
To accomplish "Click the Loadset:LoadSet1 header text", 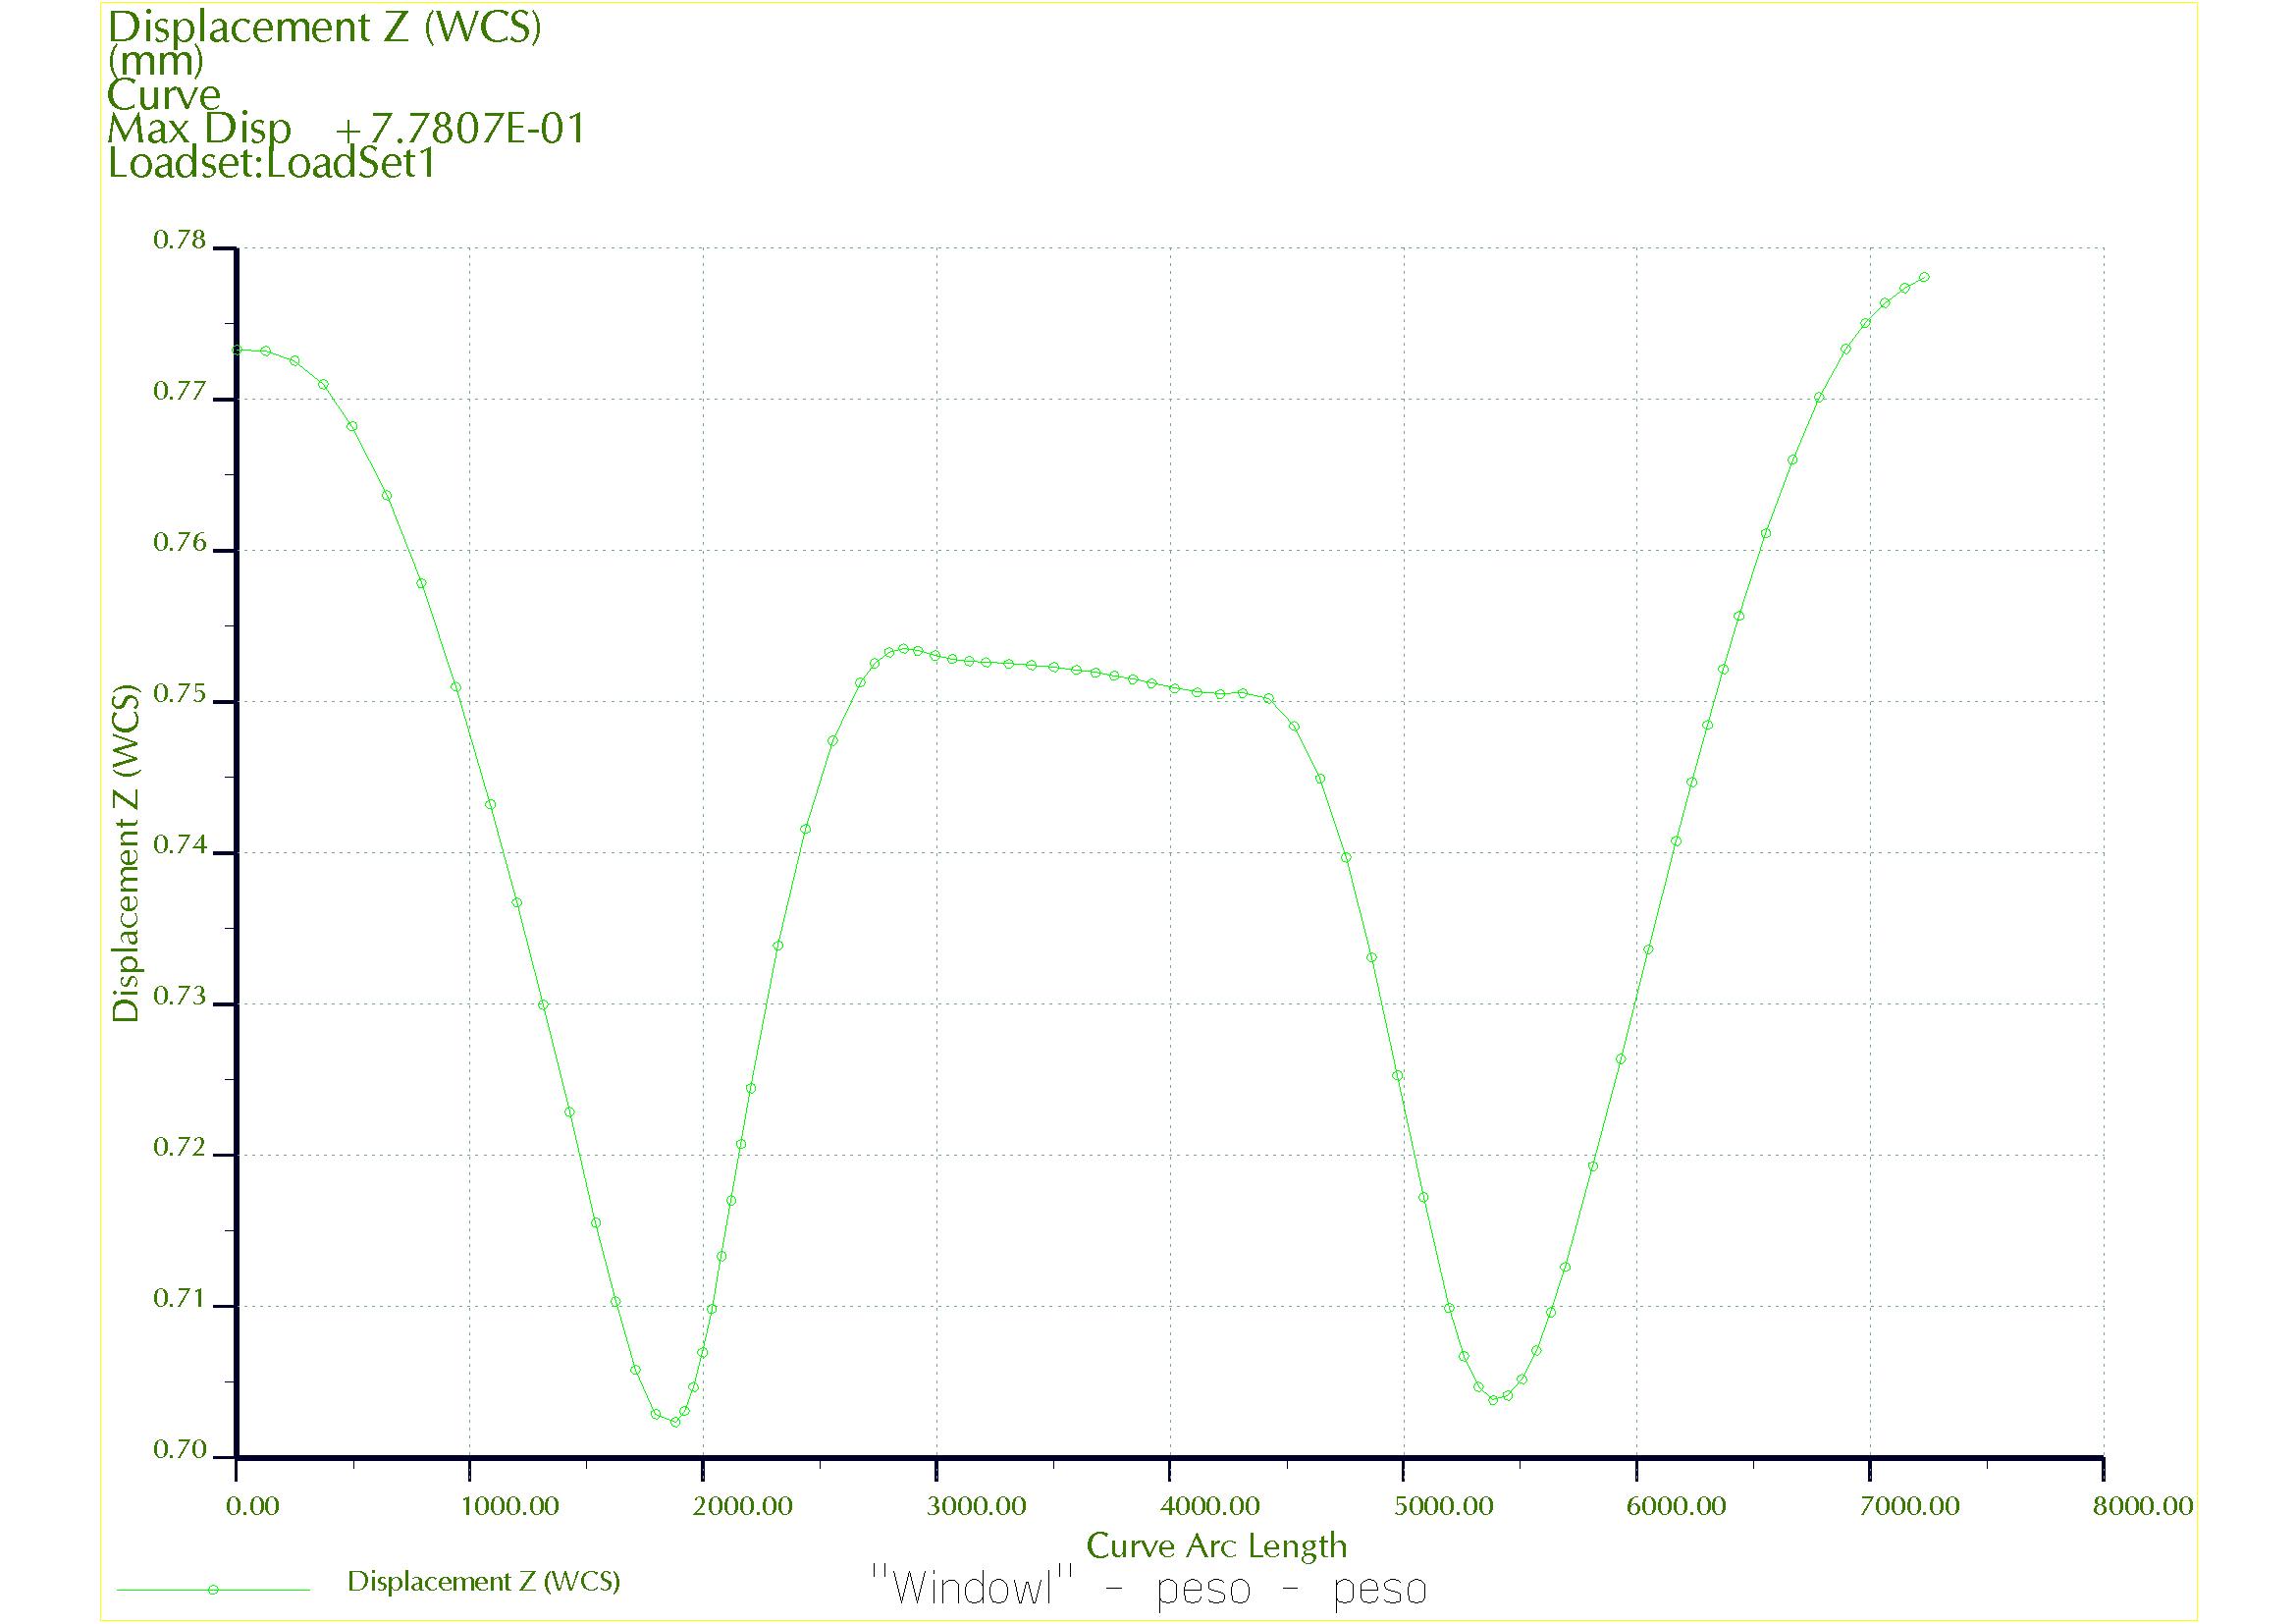I will click(272, 163).
